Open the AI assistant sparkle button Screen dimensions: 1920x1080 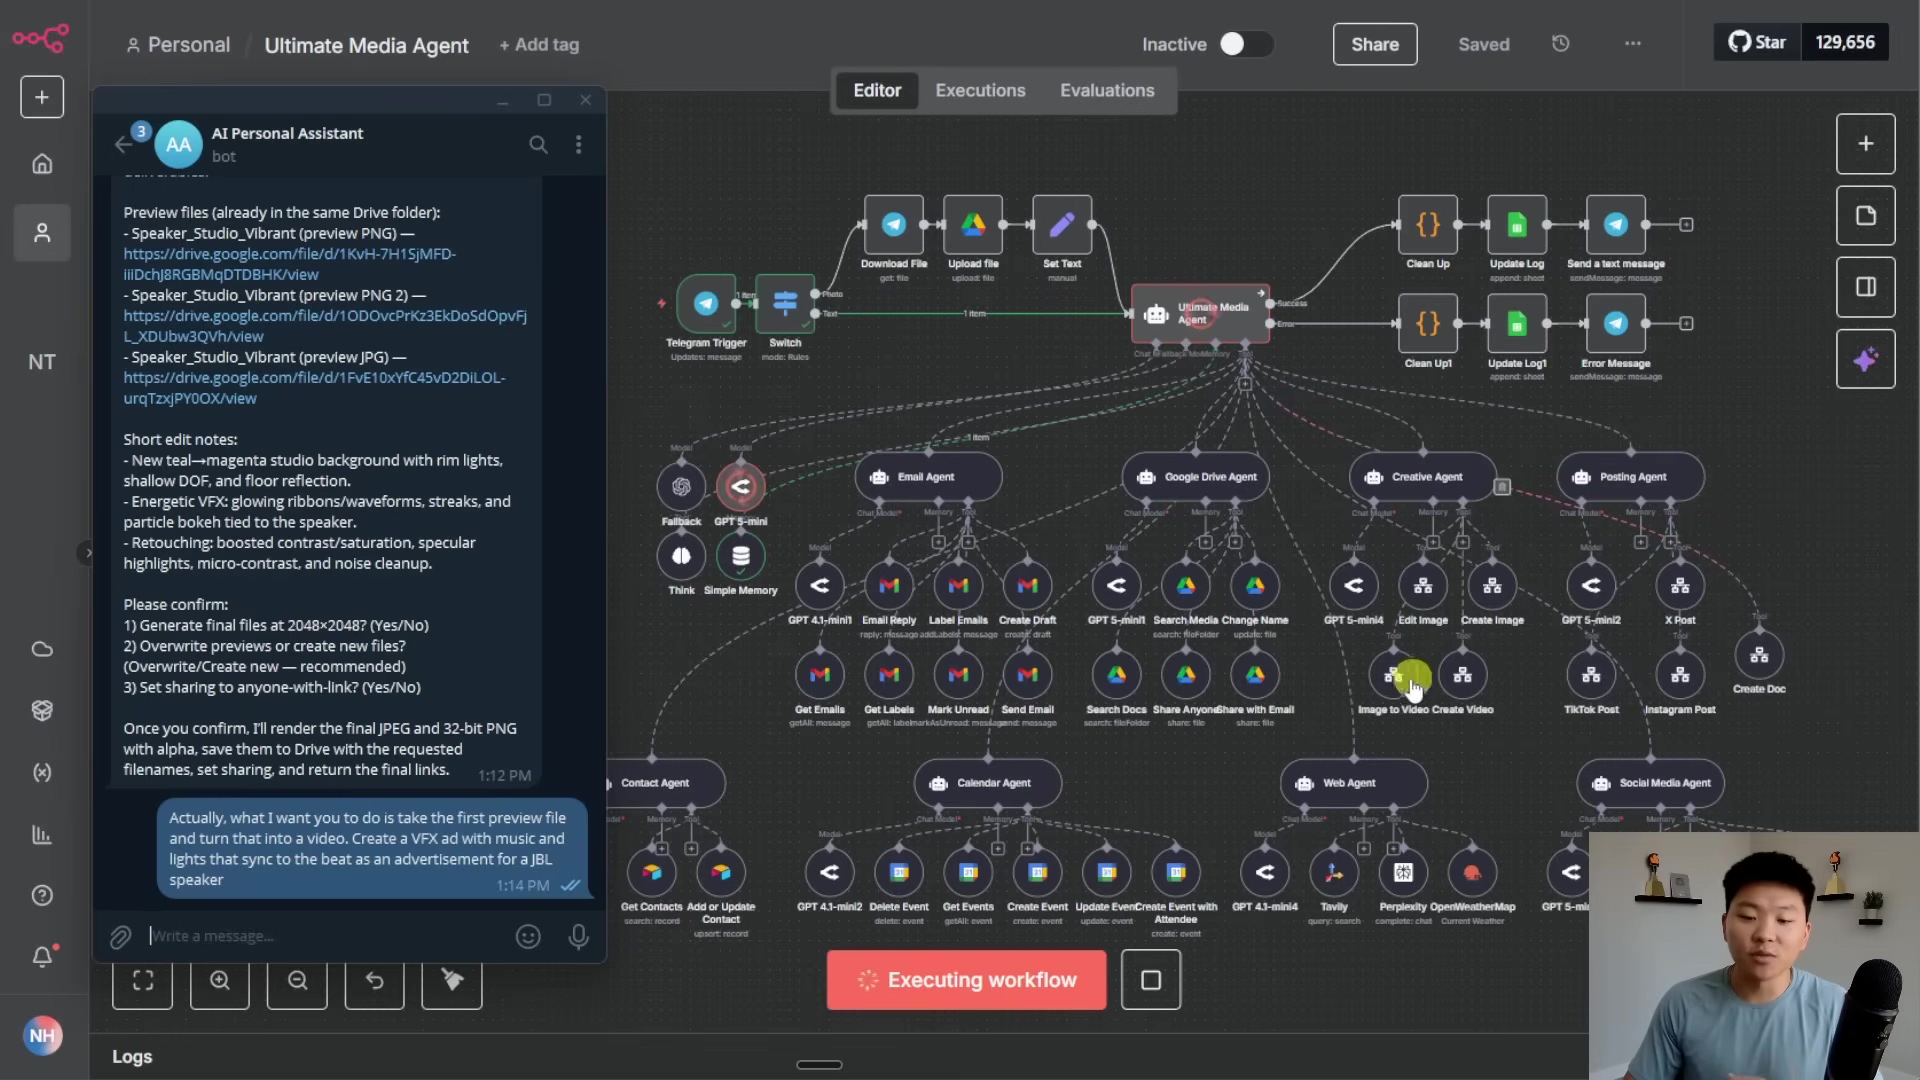click(x=1865, y=360)
